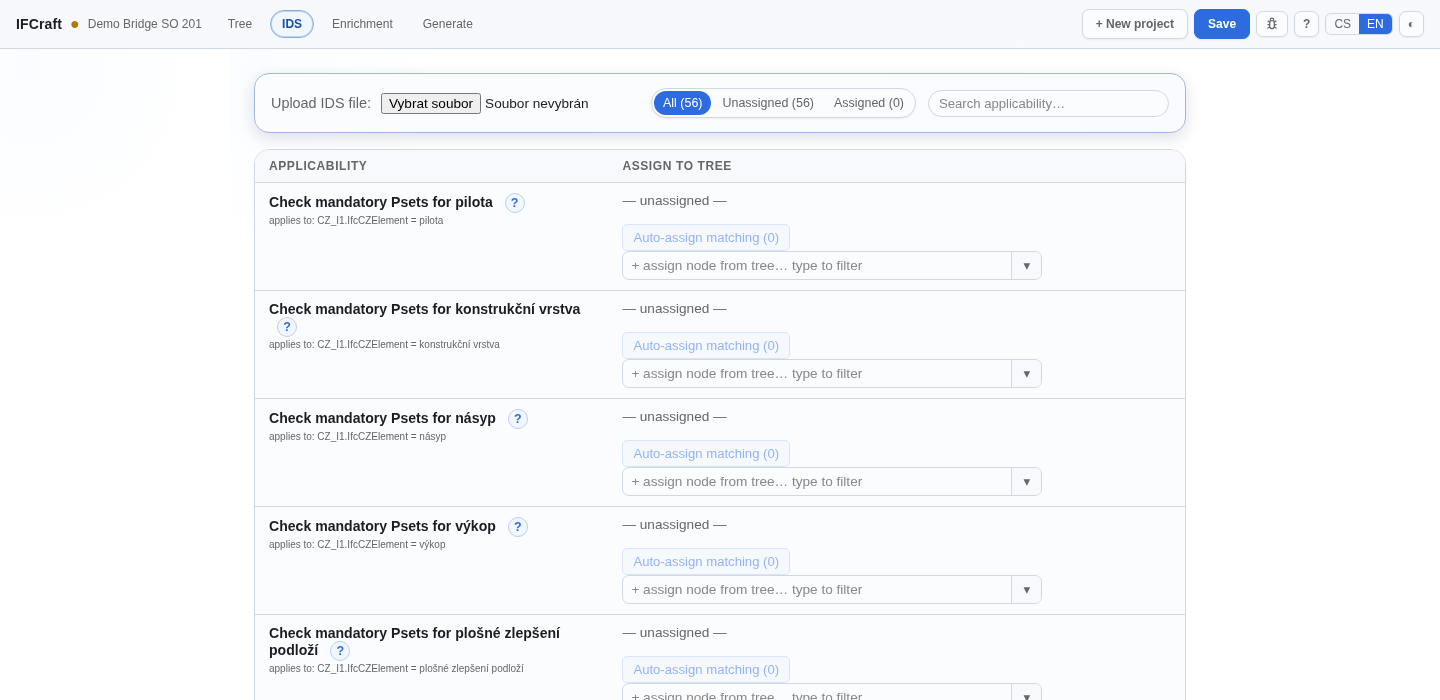The image size is (1440, 700).
Task: Click the Save button
Action: tap(1222, 24)
